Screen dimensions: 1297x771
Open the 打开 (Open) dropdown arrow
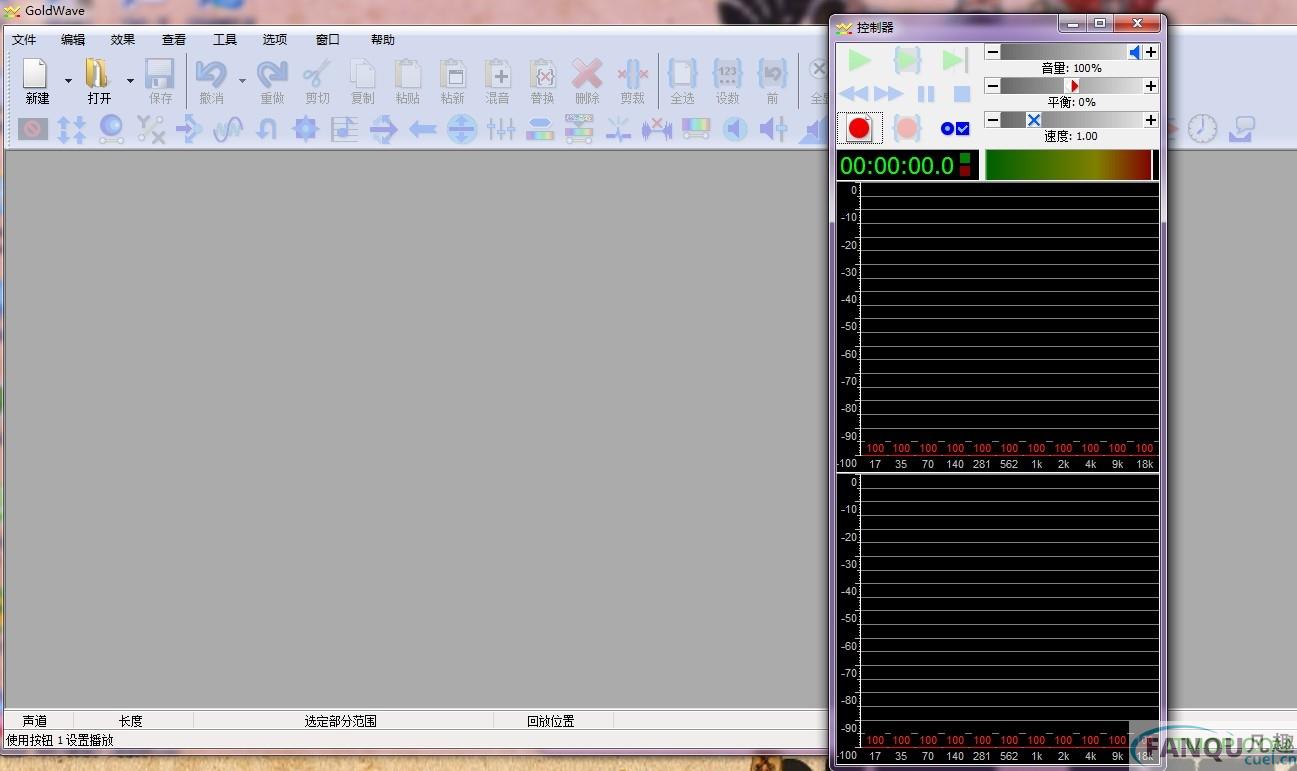pyautogui.click(x=130, y=80)
